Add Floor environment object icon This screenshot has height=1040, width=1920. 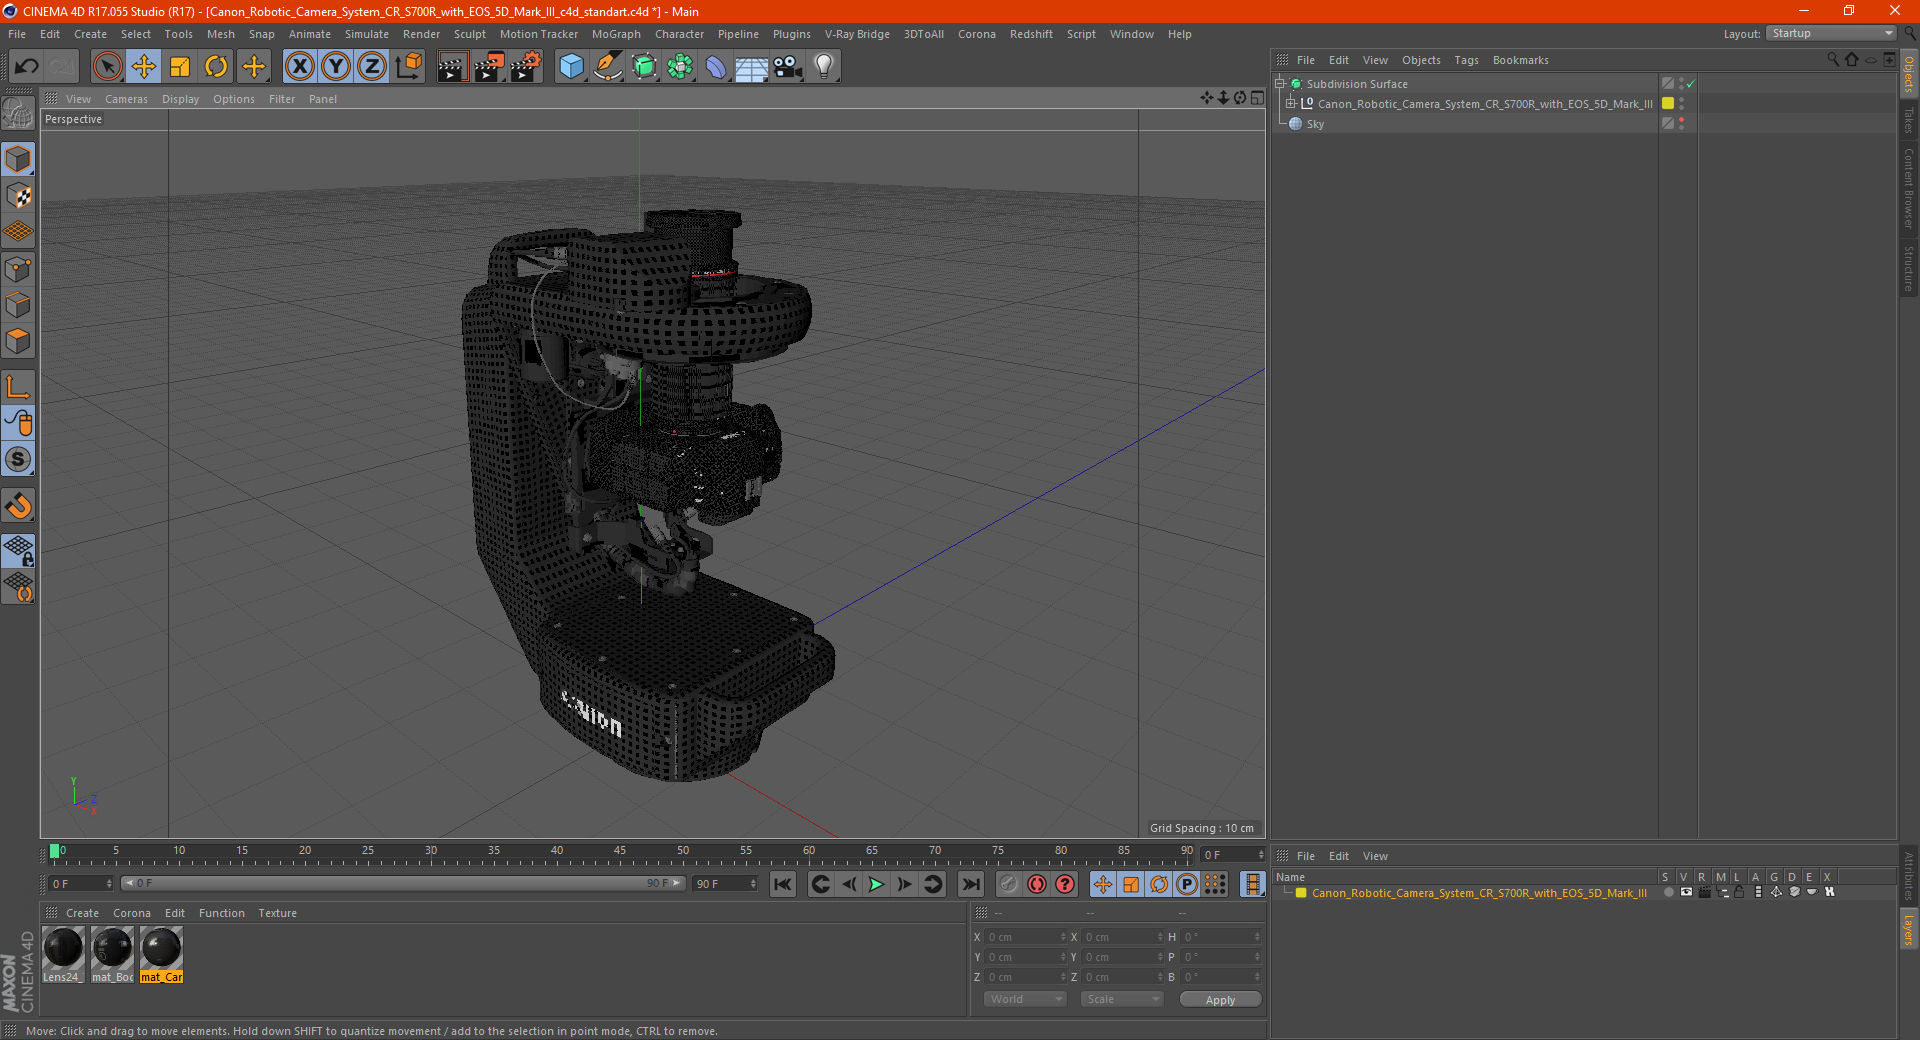(752, 67)
